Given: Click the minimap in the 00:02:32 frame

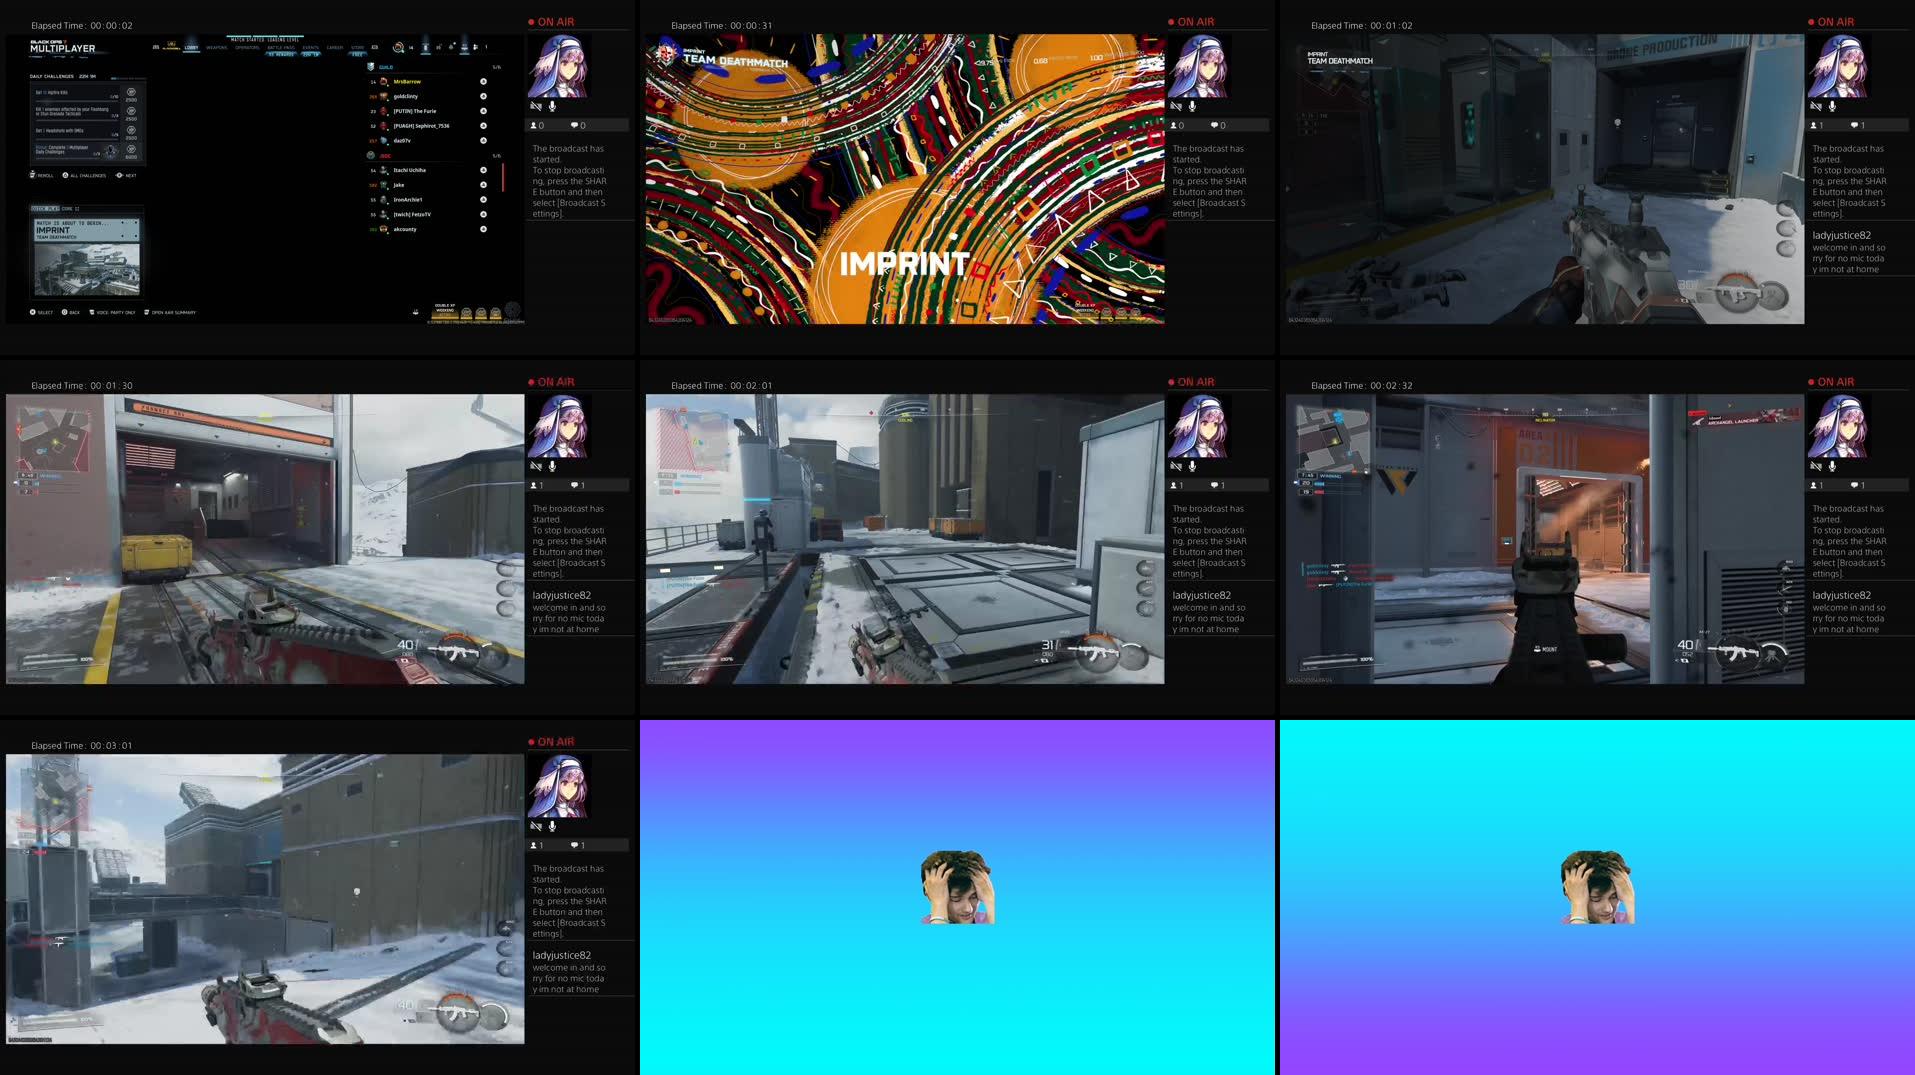Looking at the screenshot, I should coord(1334,438).
